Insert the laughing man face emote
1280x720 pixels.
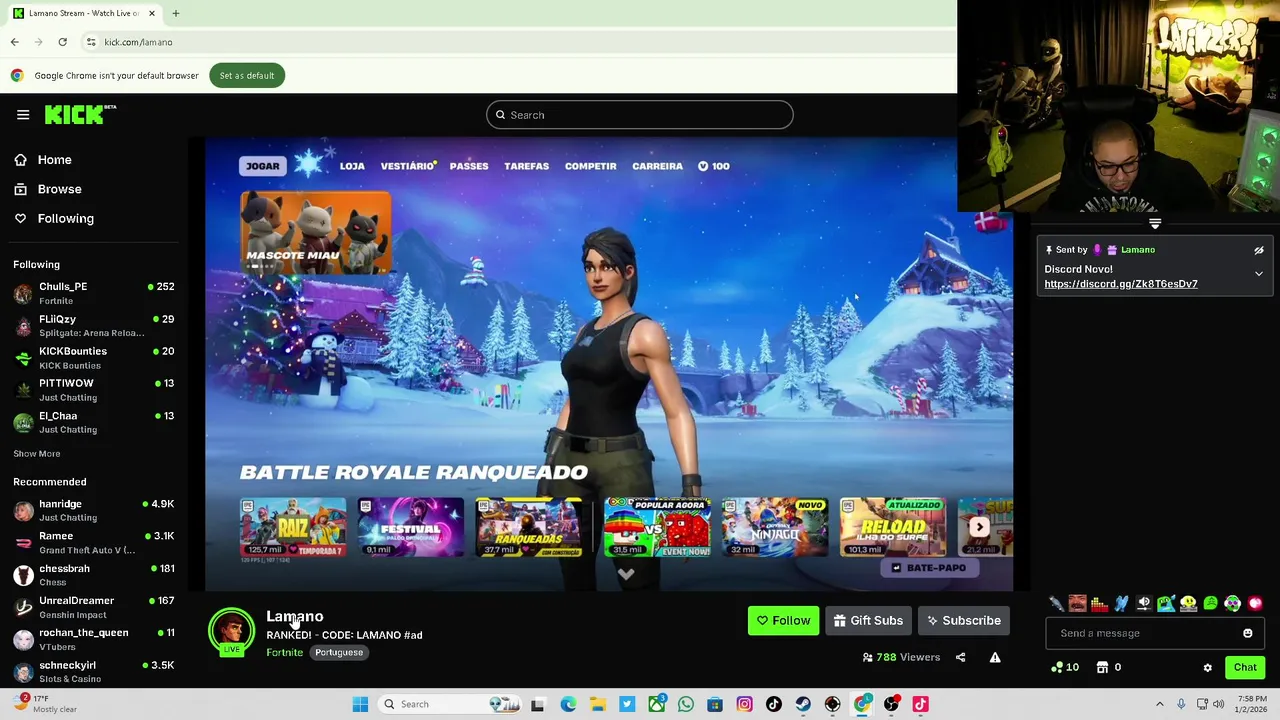[x=1077, y=603]
